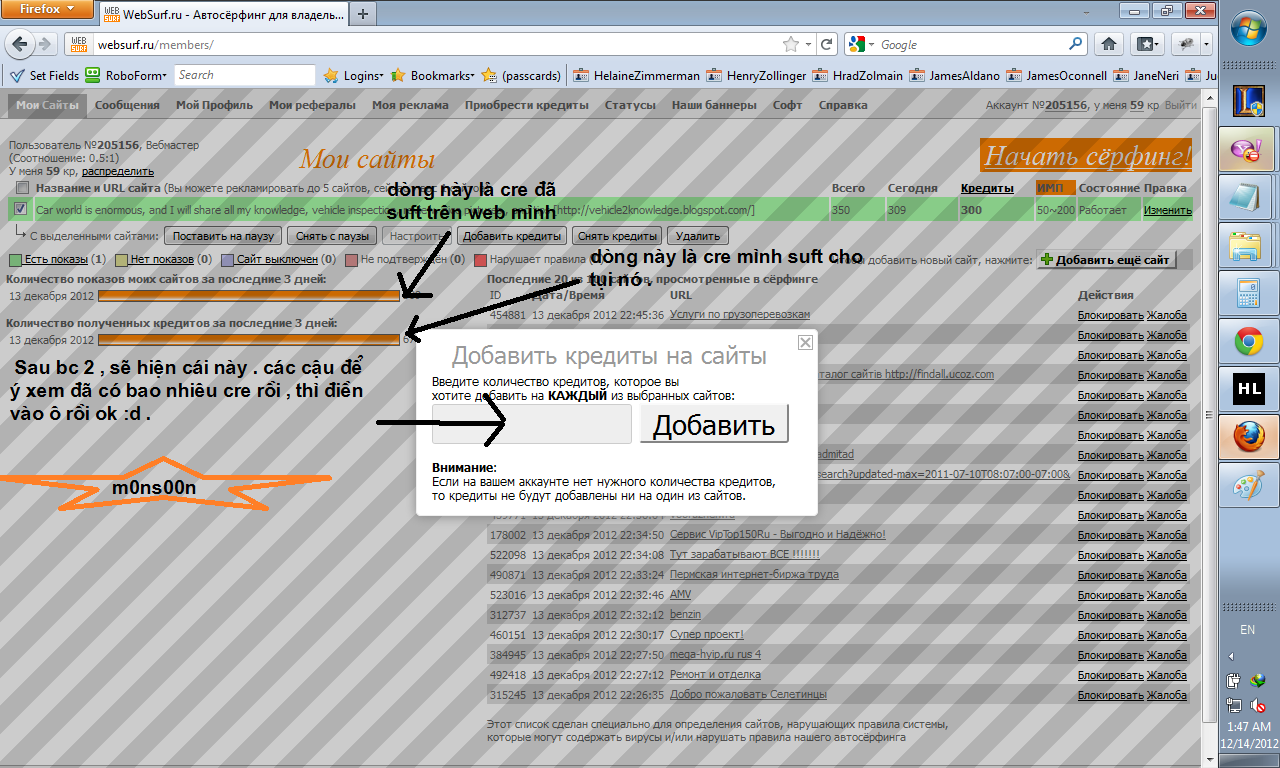Open the Notepad taskbar icon
Image resolution: width=1280 pixels, height=768 pixels.
(x=1247, y=198)
